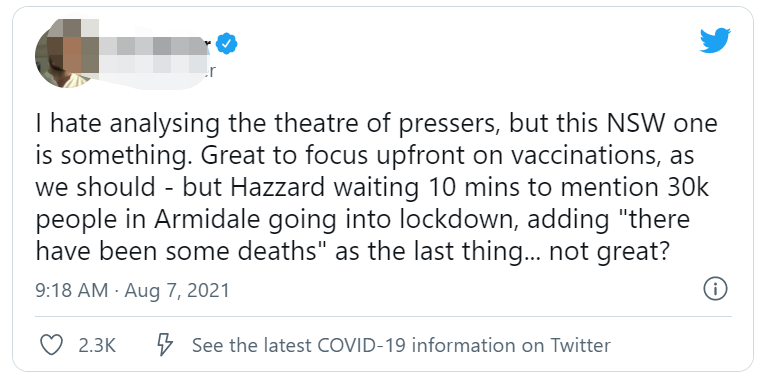This screenshot has height=379, width=780.
Task: Click the blue Twitter bird logo
Action: click(715, 40)
